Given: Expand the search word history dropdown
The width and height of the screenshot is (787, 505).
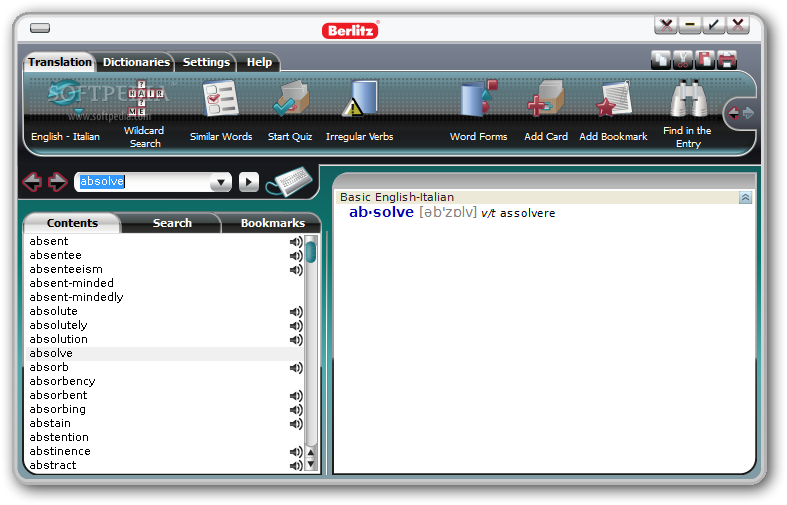Looking at the screenshot, I should click(x=220, y=182).
